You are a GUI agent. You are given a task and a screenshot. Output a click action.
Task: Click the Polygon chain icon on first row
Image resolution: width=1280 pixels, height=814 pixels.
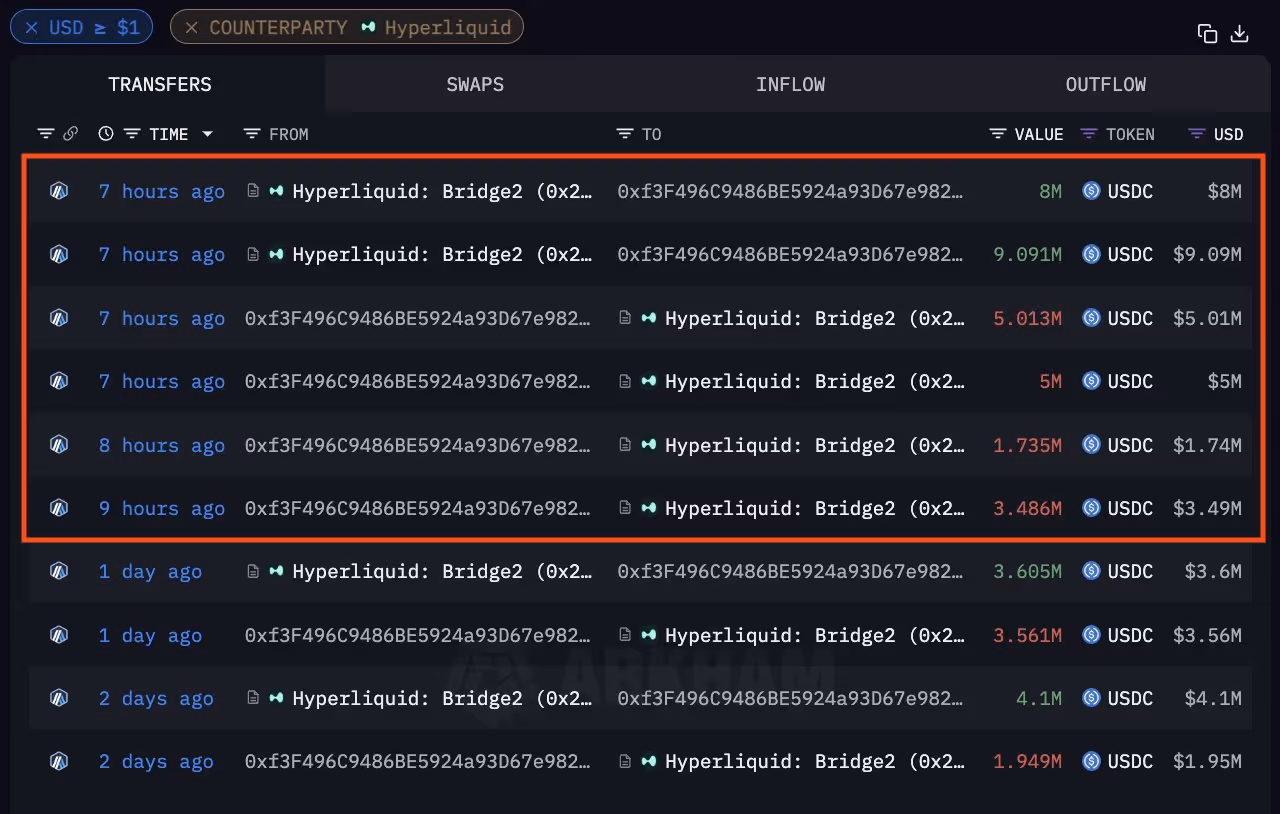(x=58, y=191)
